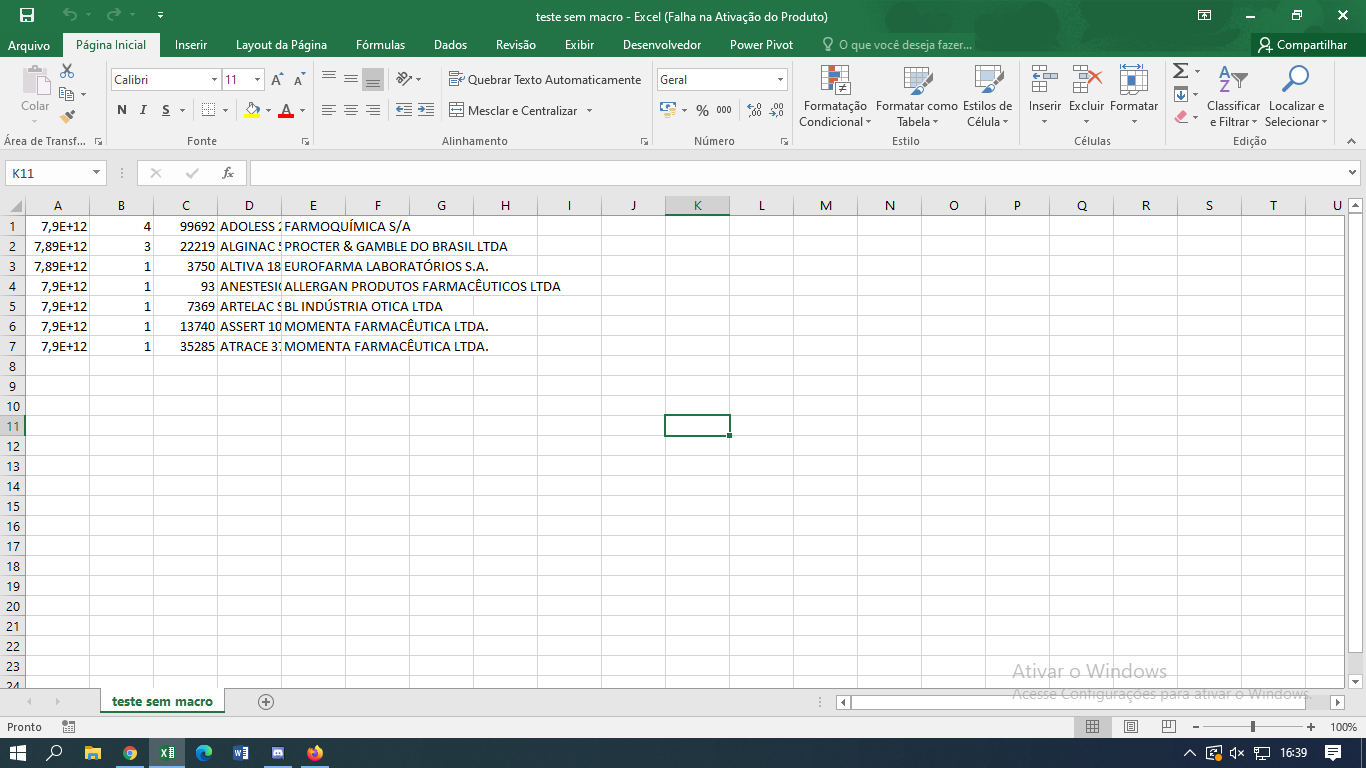Increase decimal places
Screen dimensions: 1366x768
(x=754, y=110)
